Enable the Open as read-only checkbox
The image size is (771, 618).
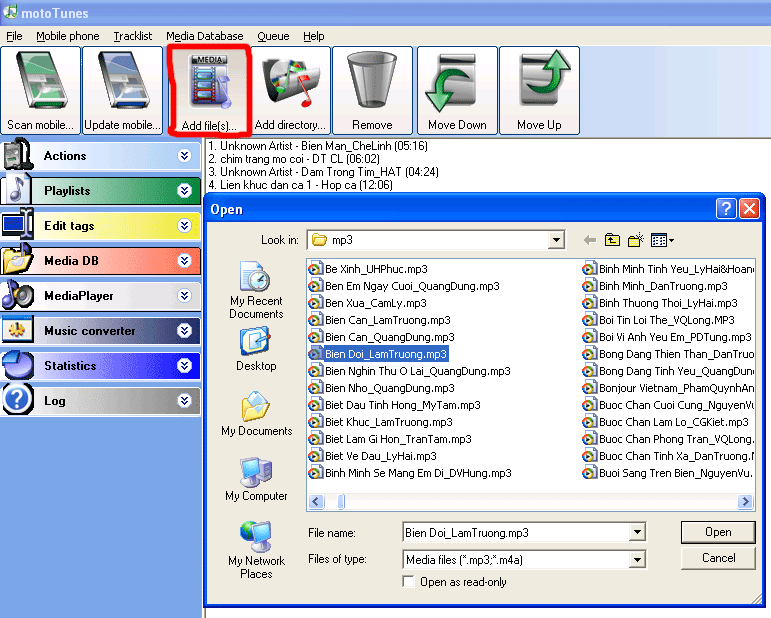(x=408, y=582)
